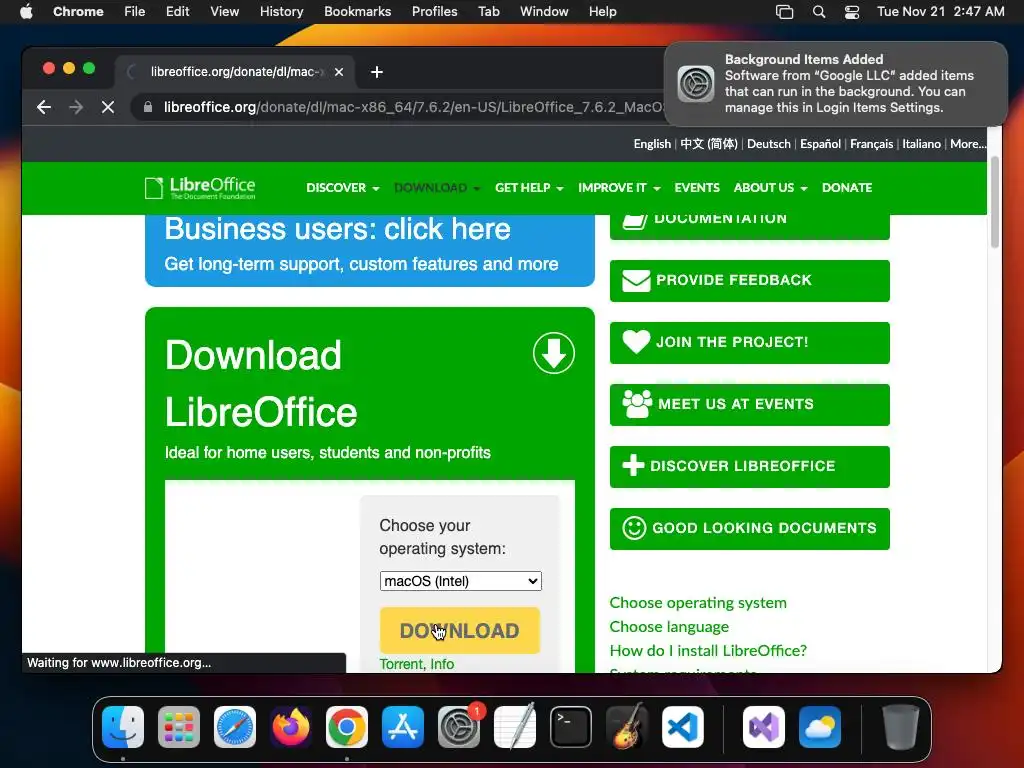Expand the Discover navigation dropdown
Viewport: 1024px width, 768px height.
coord(342,188)
